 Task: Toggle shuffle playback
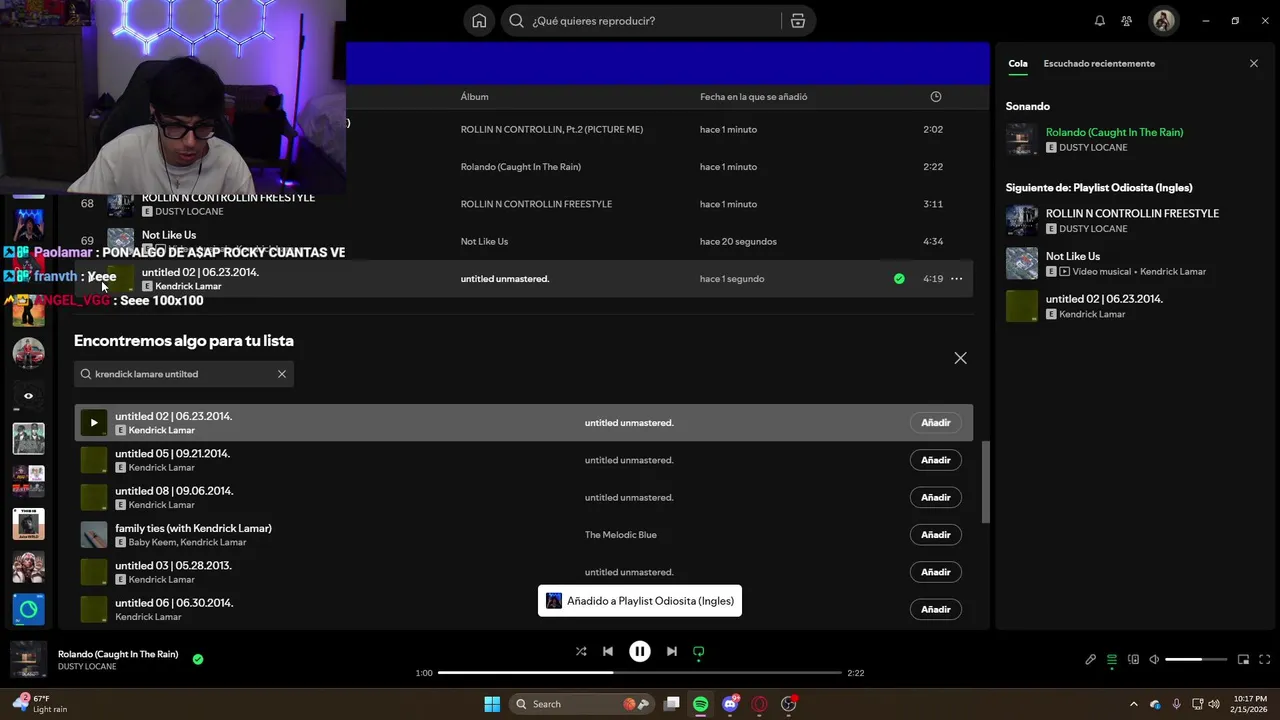[581, 651]
